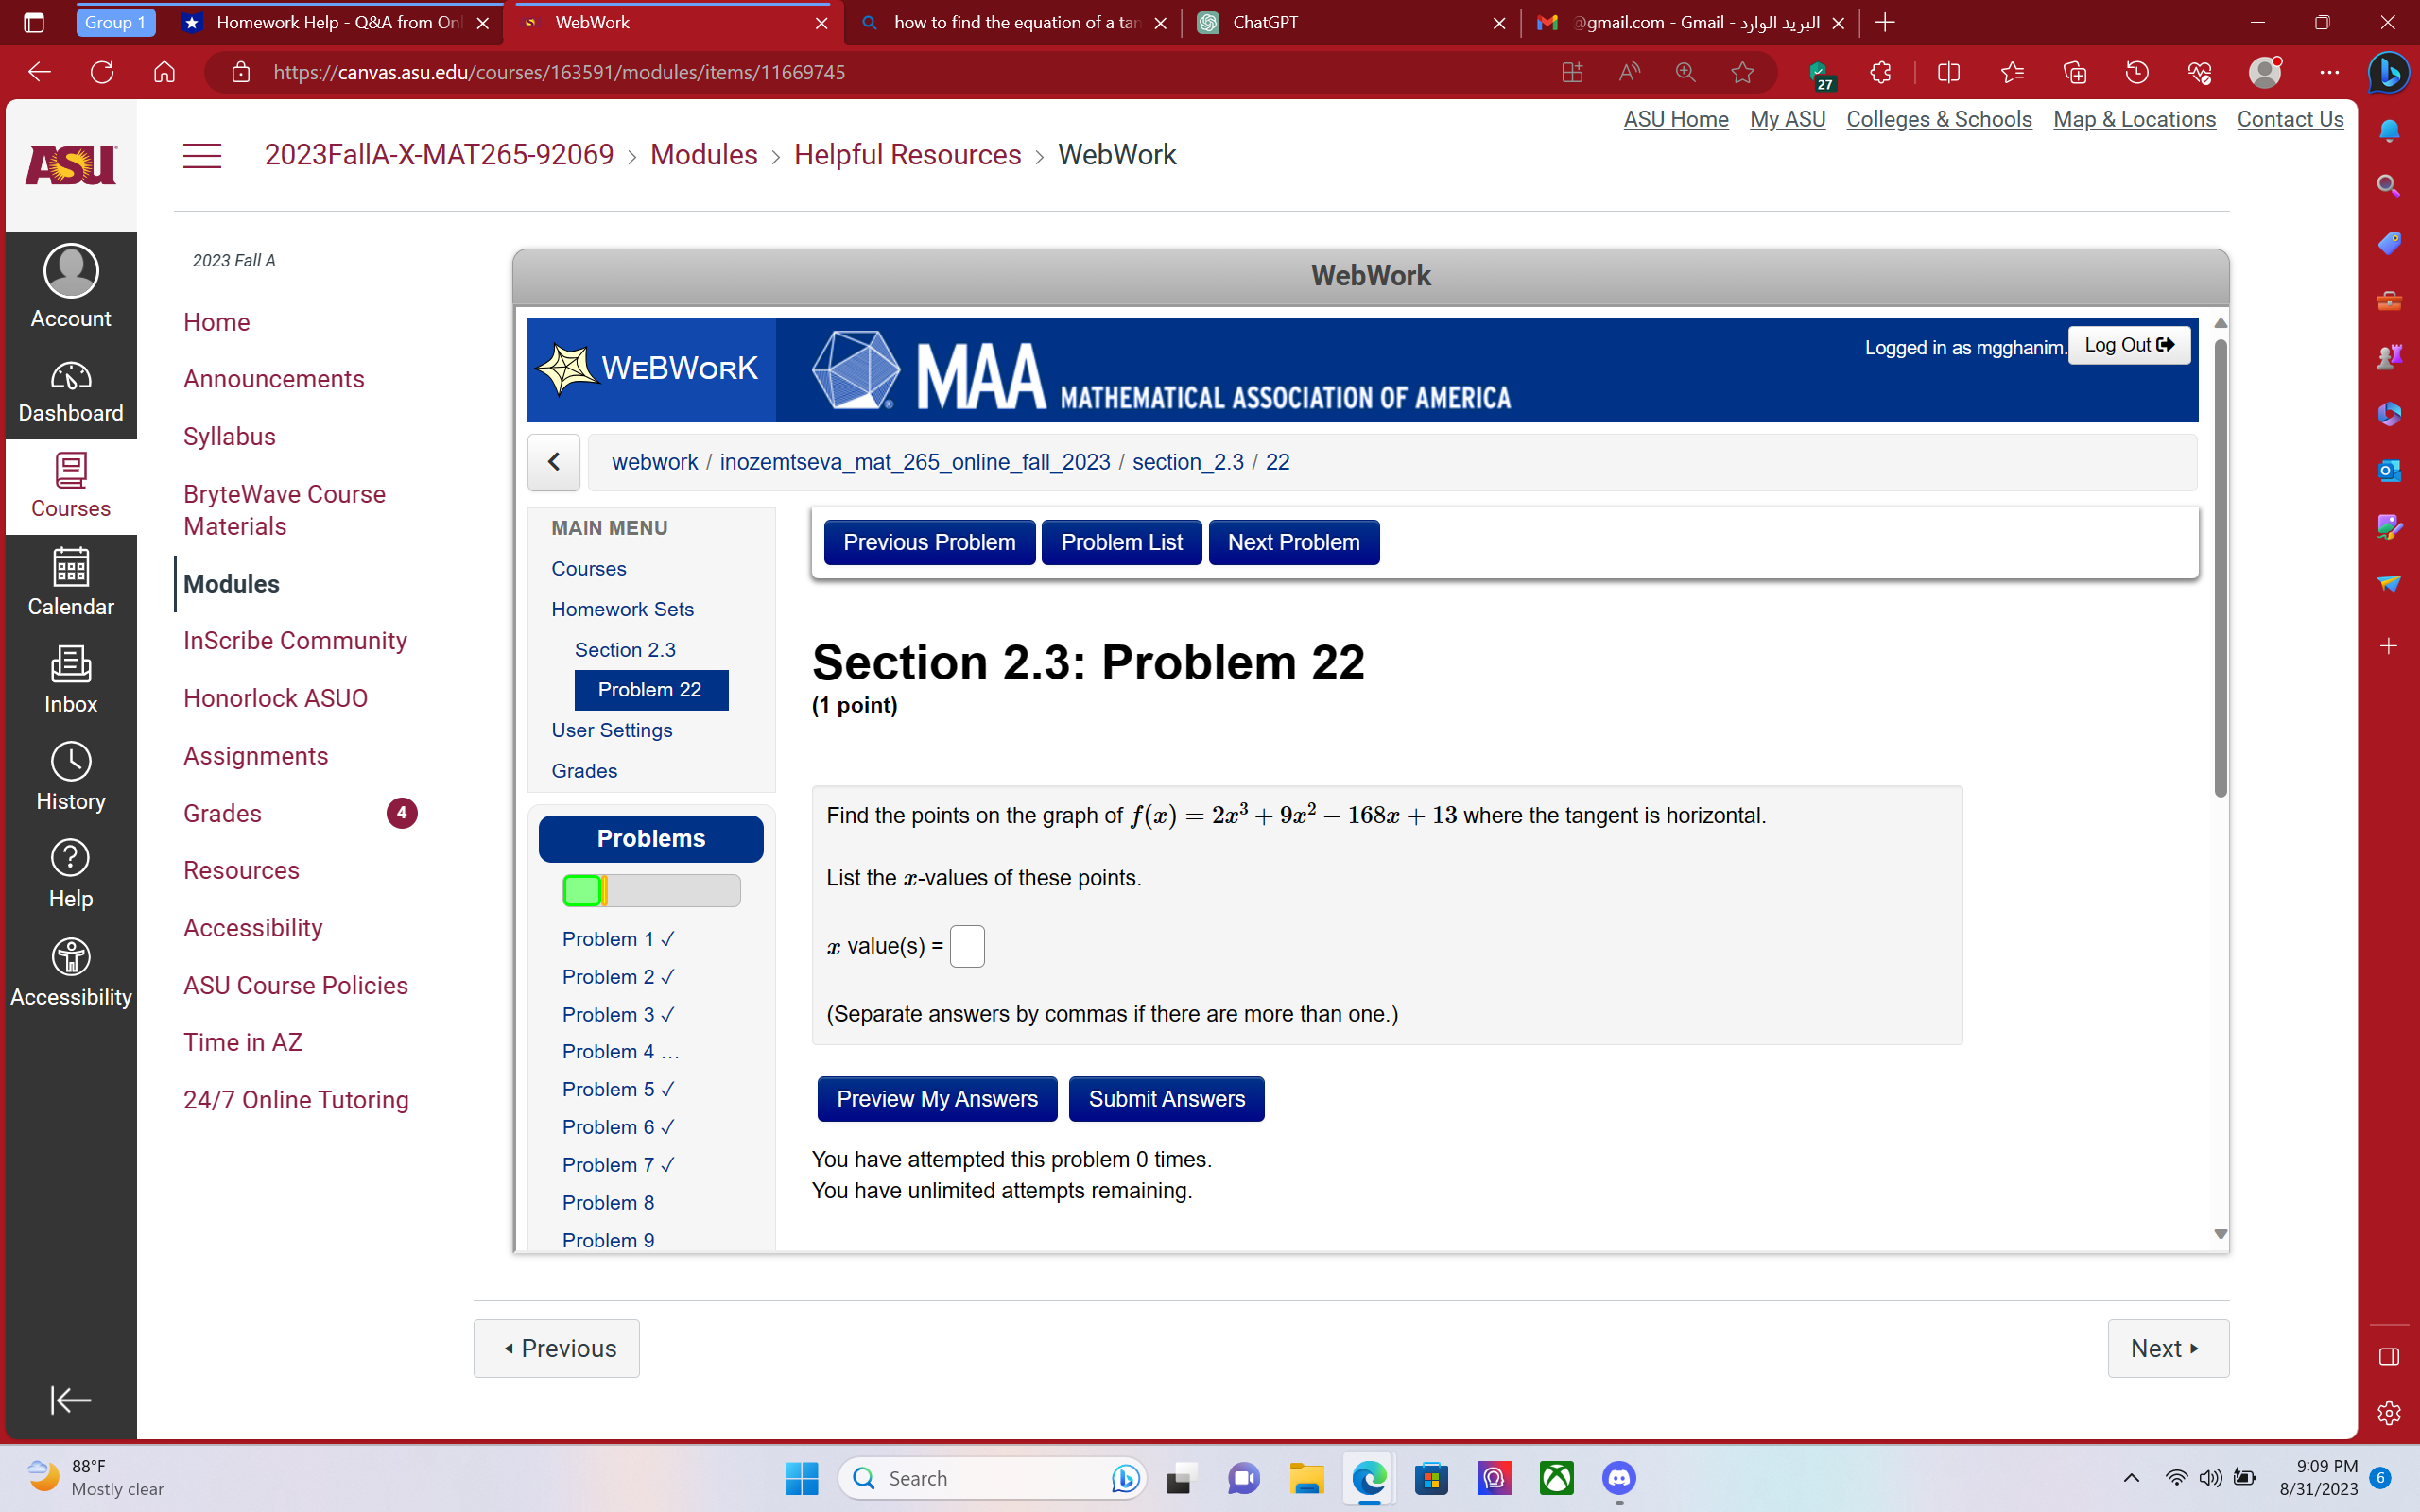Open the Courses panel in Canvas sidebar
Screen dimensions: 2420x1512
[70, 485]
